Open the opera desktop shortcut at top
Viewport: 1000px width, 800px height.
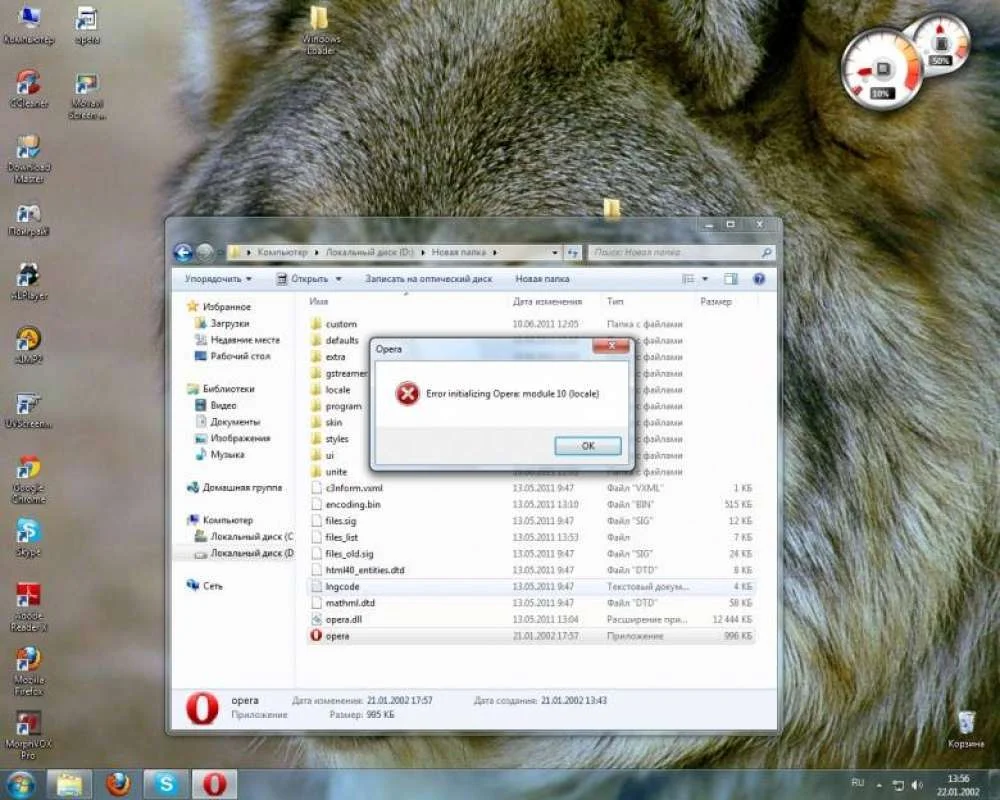(x=87, y=24)
